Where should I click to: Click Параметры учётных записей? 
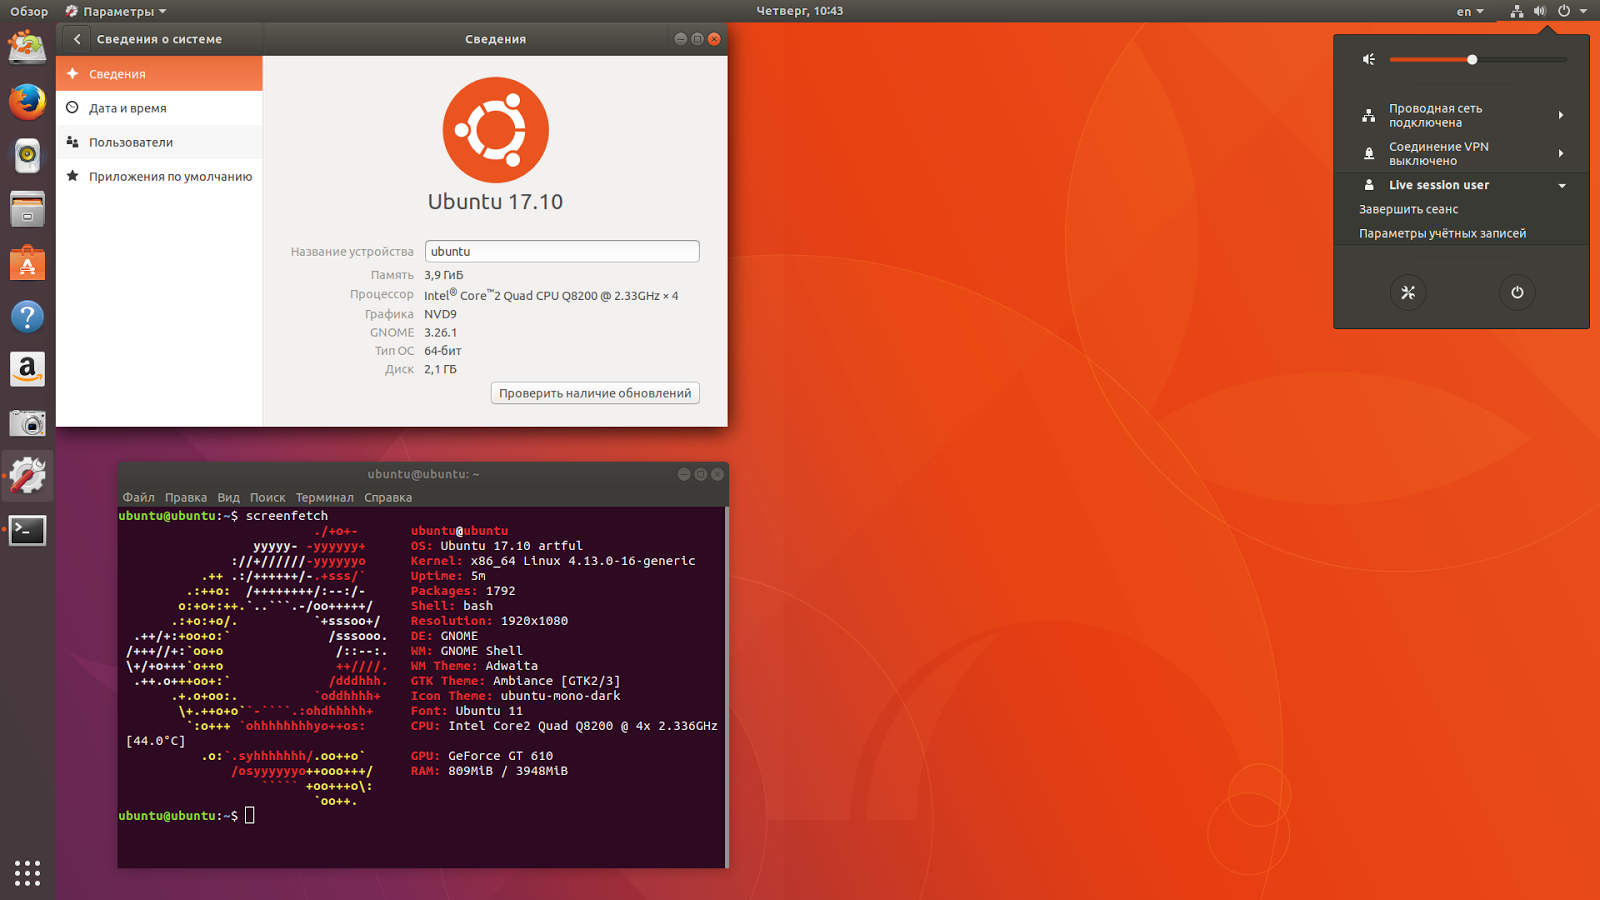[x=1441, y=232]
